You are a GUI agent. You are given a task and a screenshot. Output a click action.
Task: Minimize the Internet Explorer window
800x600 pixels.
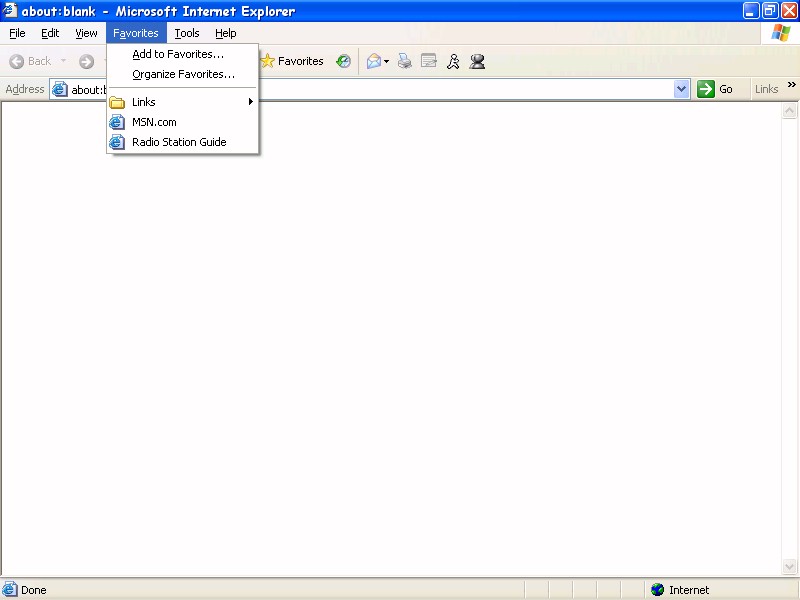pos(751,11)
